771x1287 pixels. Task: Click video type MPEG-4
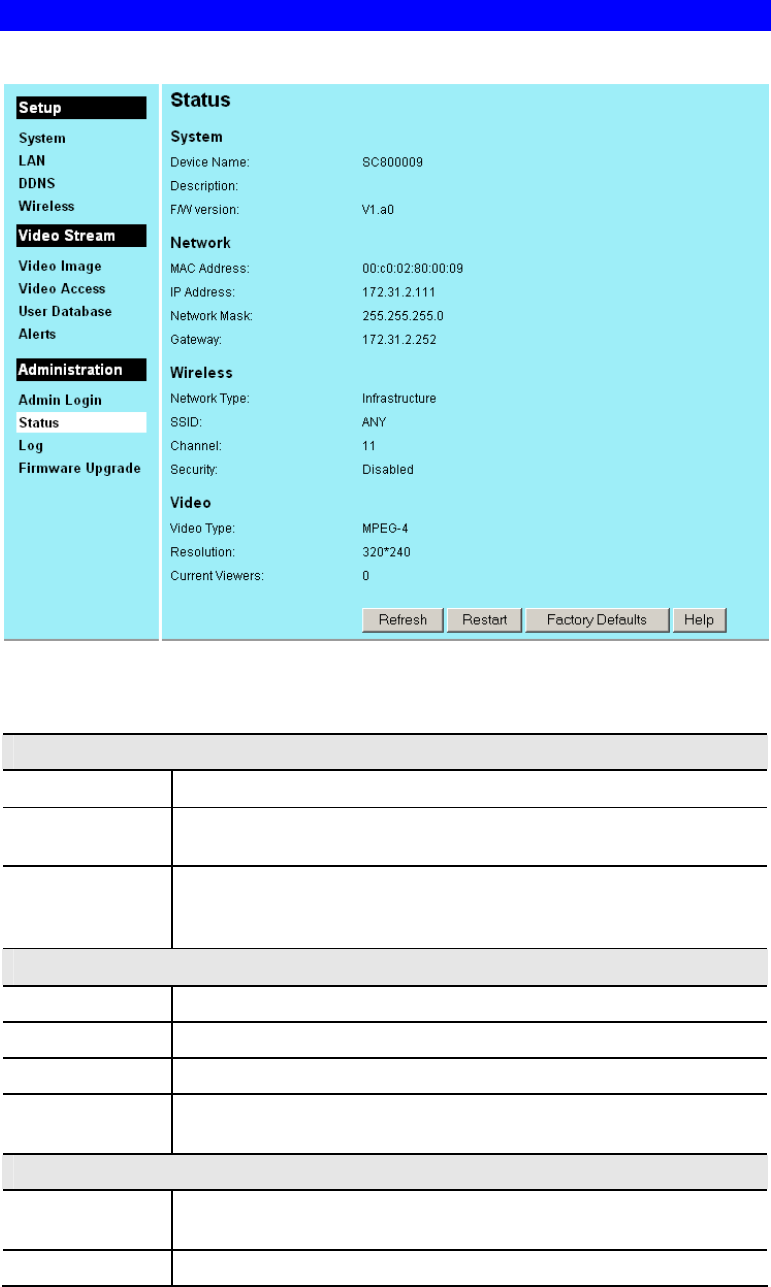click(x=384, y=528)
